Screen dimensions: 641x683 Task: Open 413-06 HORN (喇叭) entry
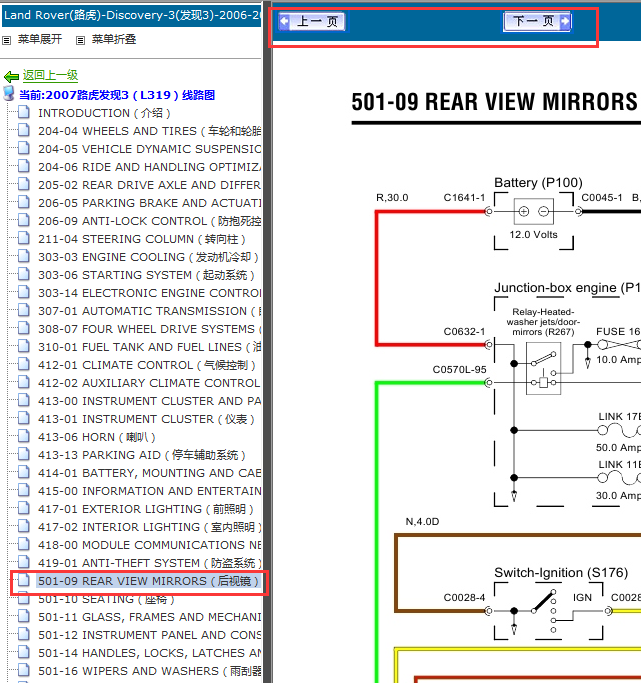(97, 437)
